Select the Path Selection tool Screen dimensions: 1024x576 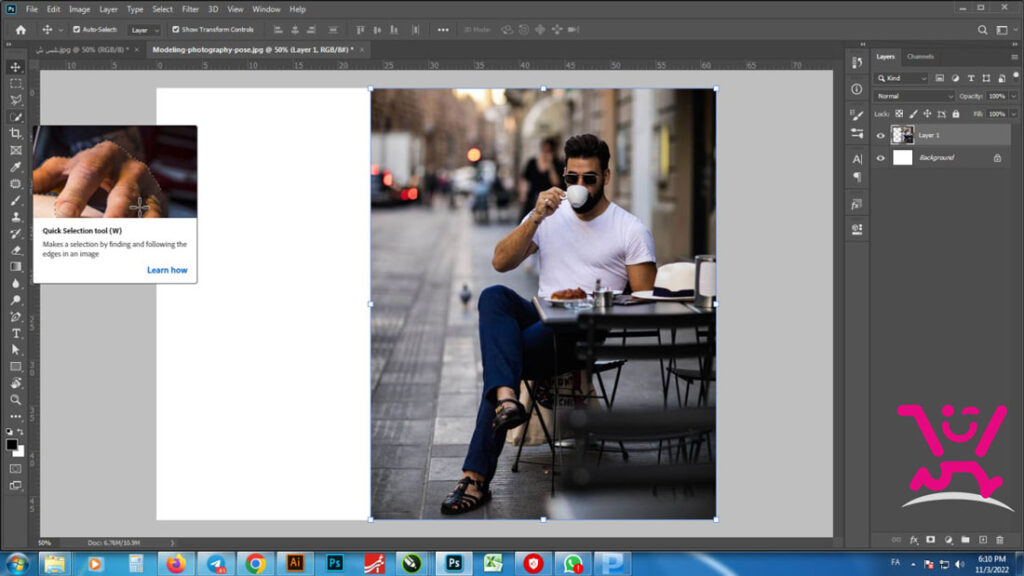pos(16,350)
